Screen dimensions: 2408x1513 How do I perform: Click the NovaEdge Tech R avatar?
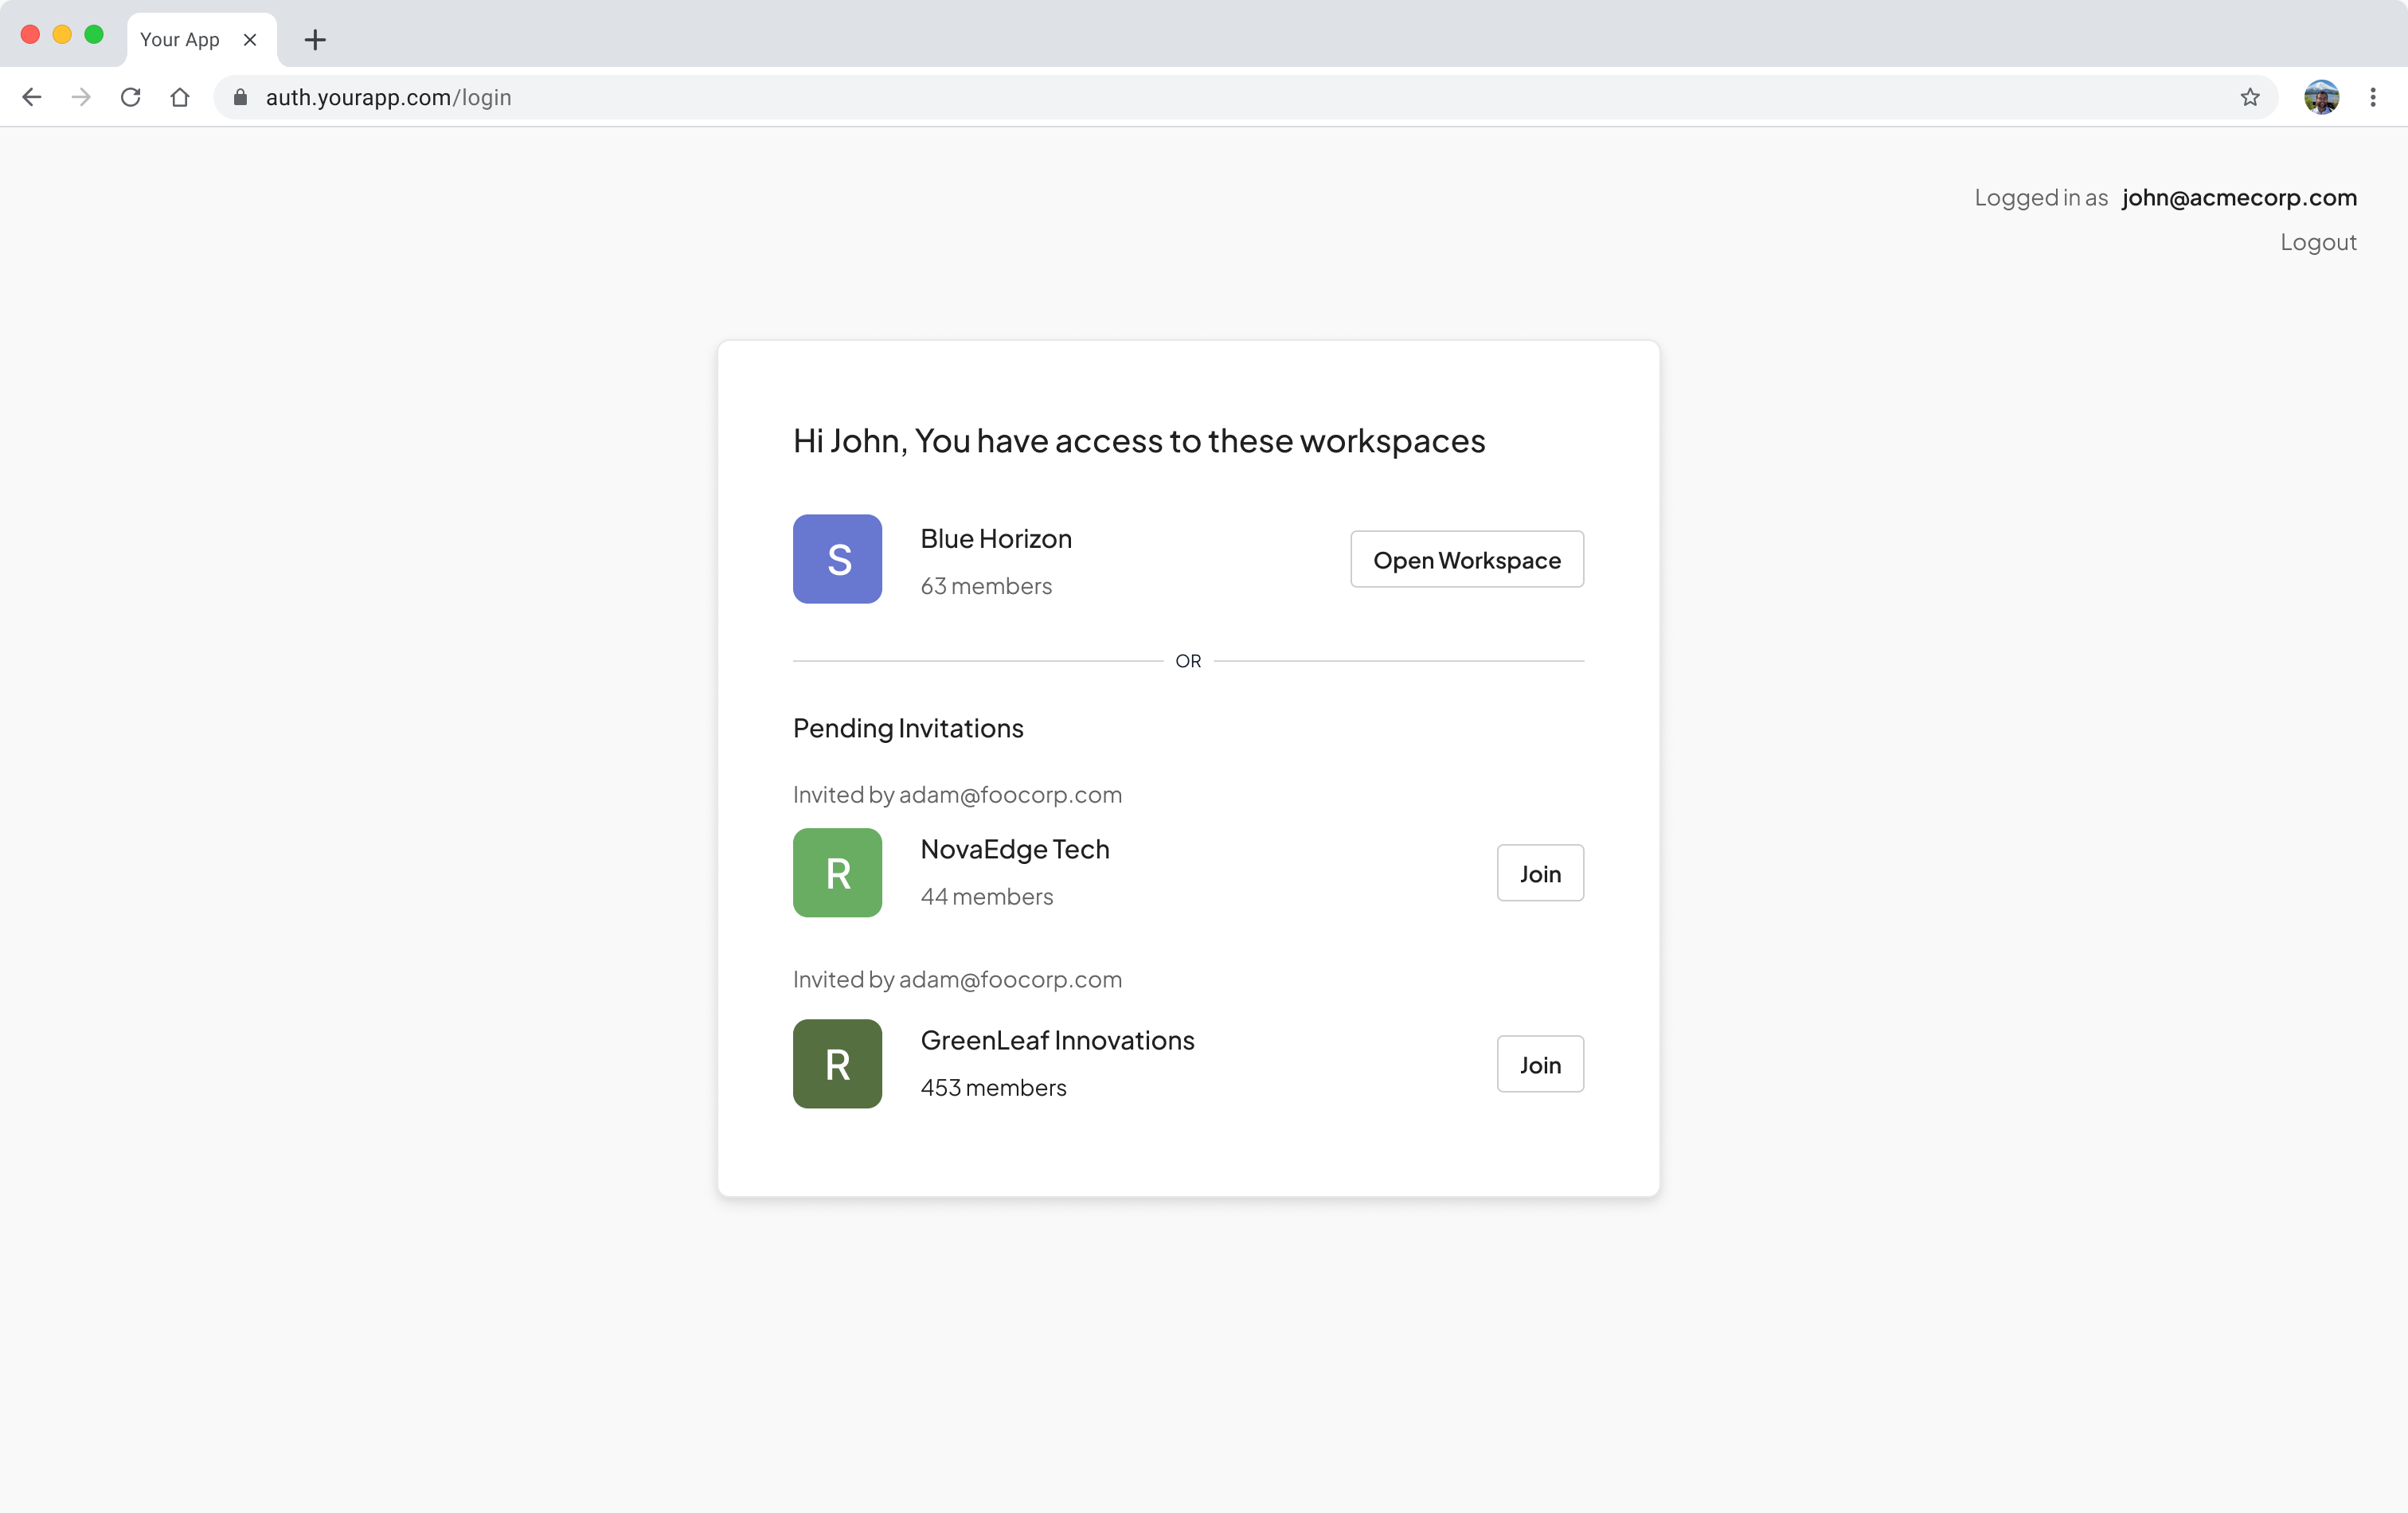(837, 872)
